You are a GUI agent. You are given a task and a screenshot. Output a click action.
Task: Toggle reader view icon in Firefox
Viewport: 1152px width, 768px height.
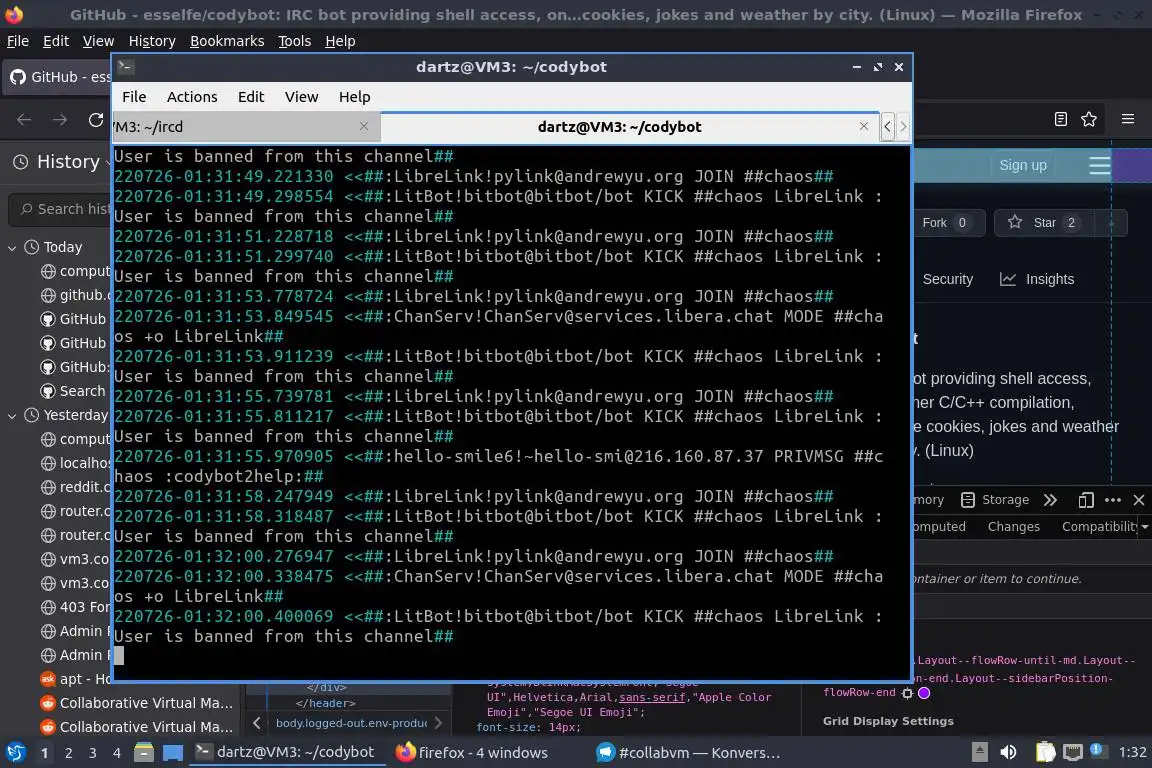[x=1060, y=119]
